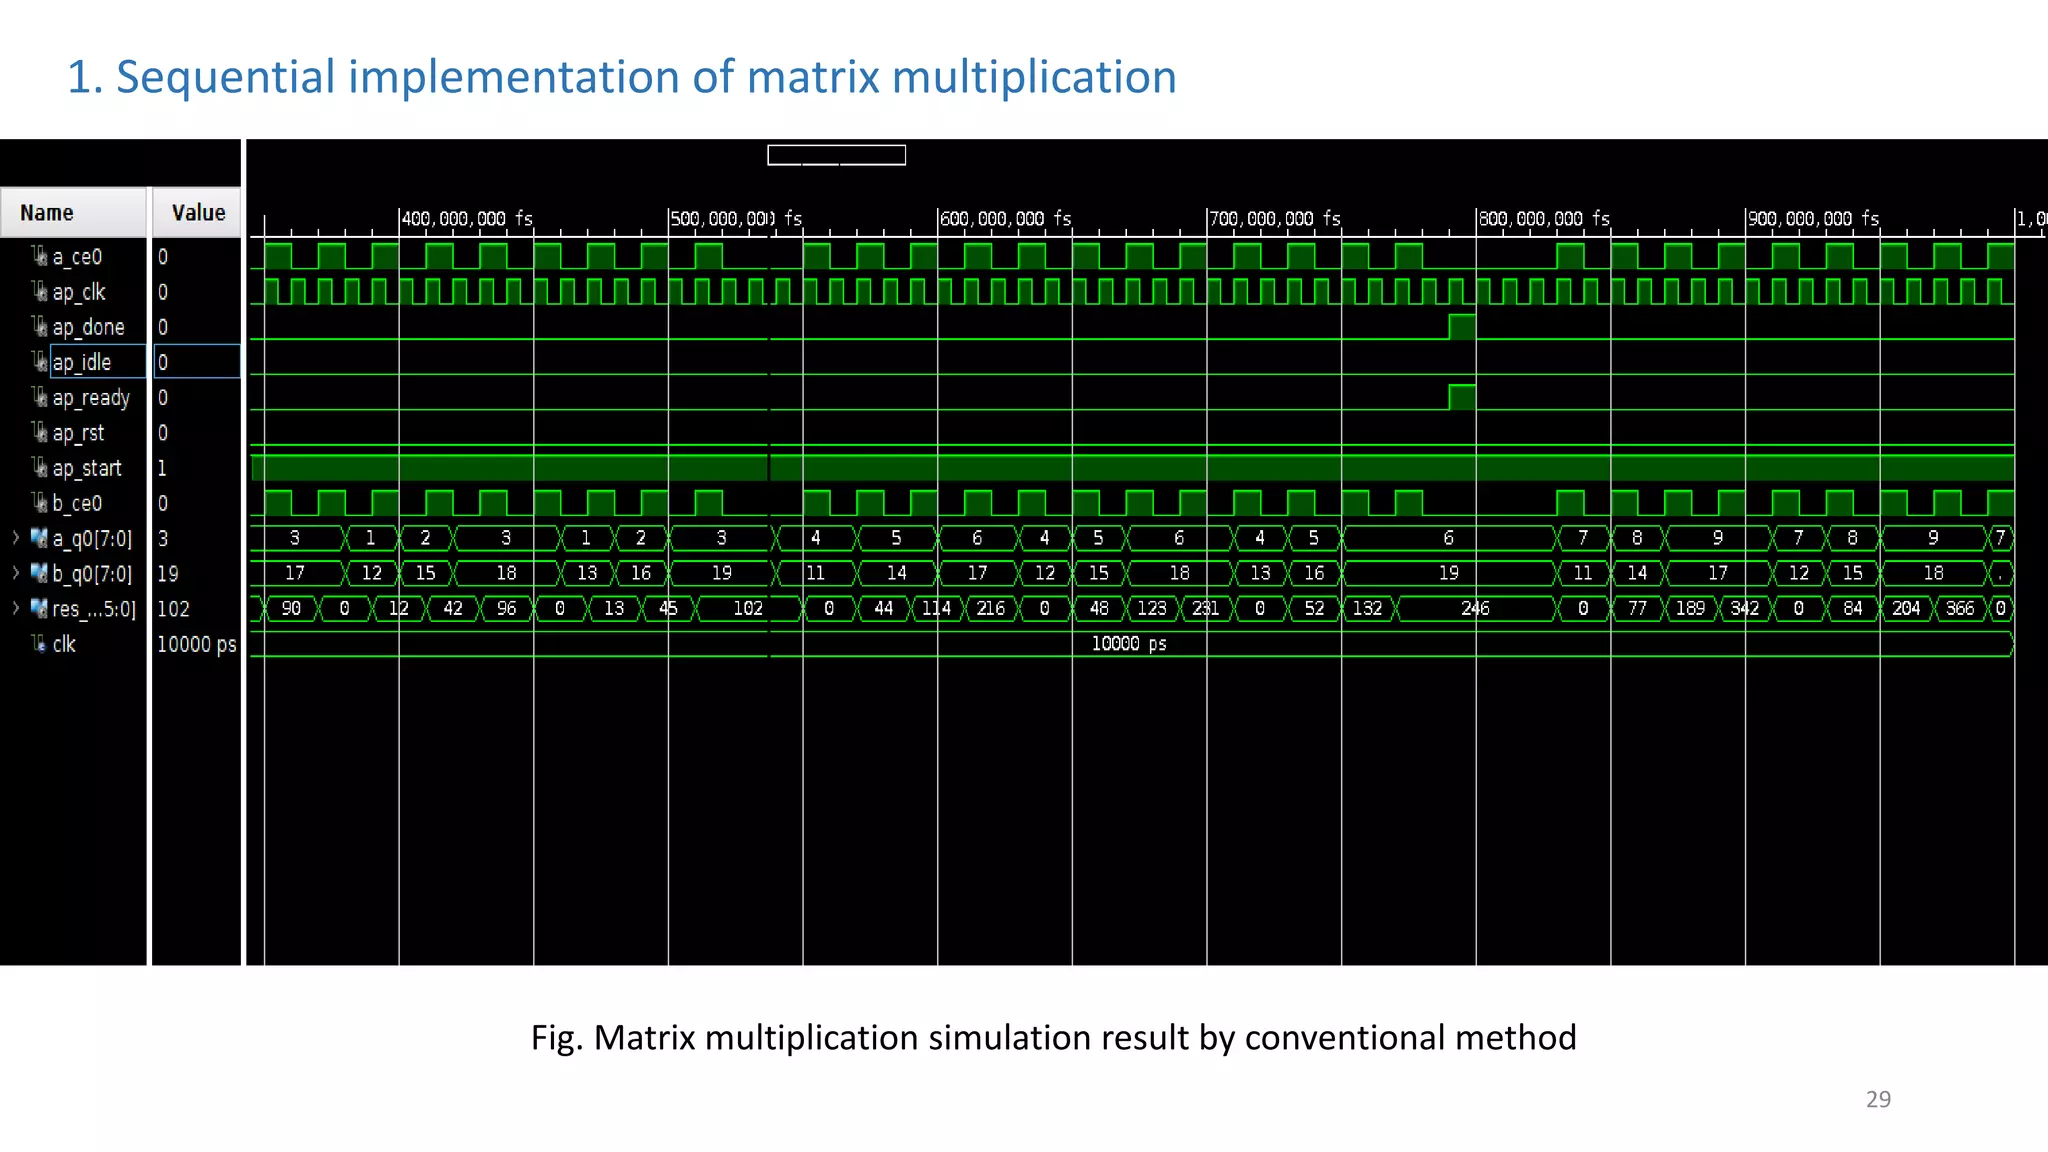Click the res waveform value 216

(991, 608)
